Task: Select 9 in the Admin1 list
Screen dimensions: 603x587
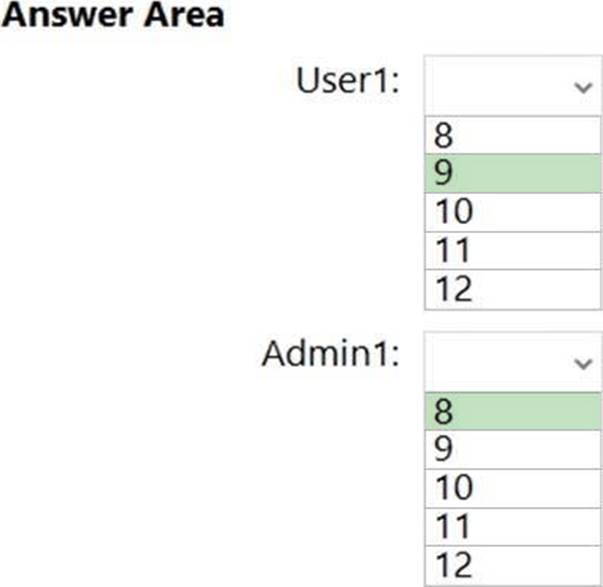Action: click(512, 449)
